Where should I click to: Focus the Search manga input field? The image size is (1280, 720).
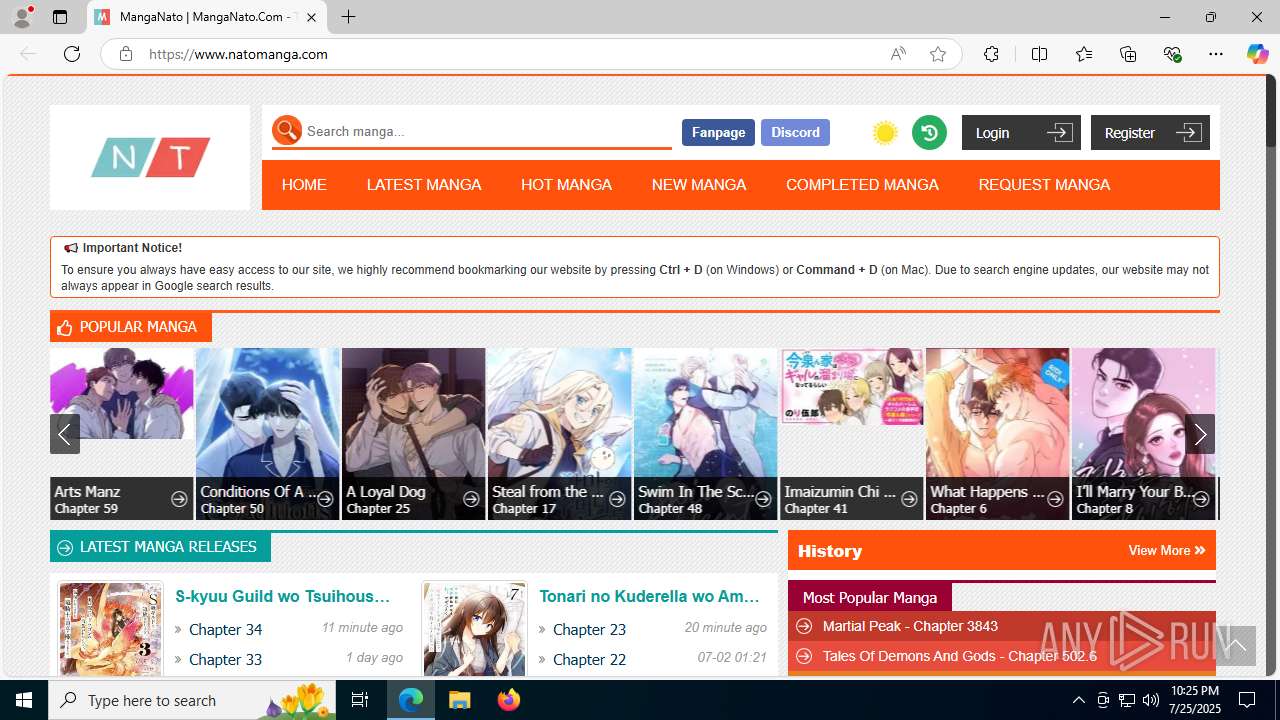(487, 131)
